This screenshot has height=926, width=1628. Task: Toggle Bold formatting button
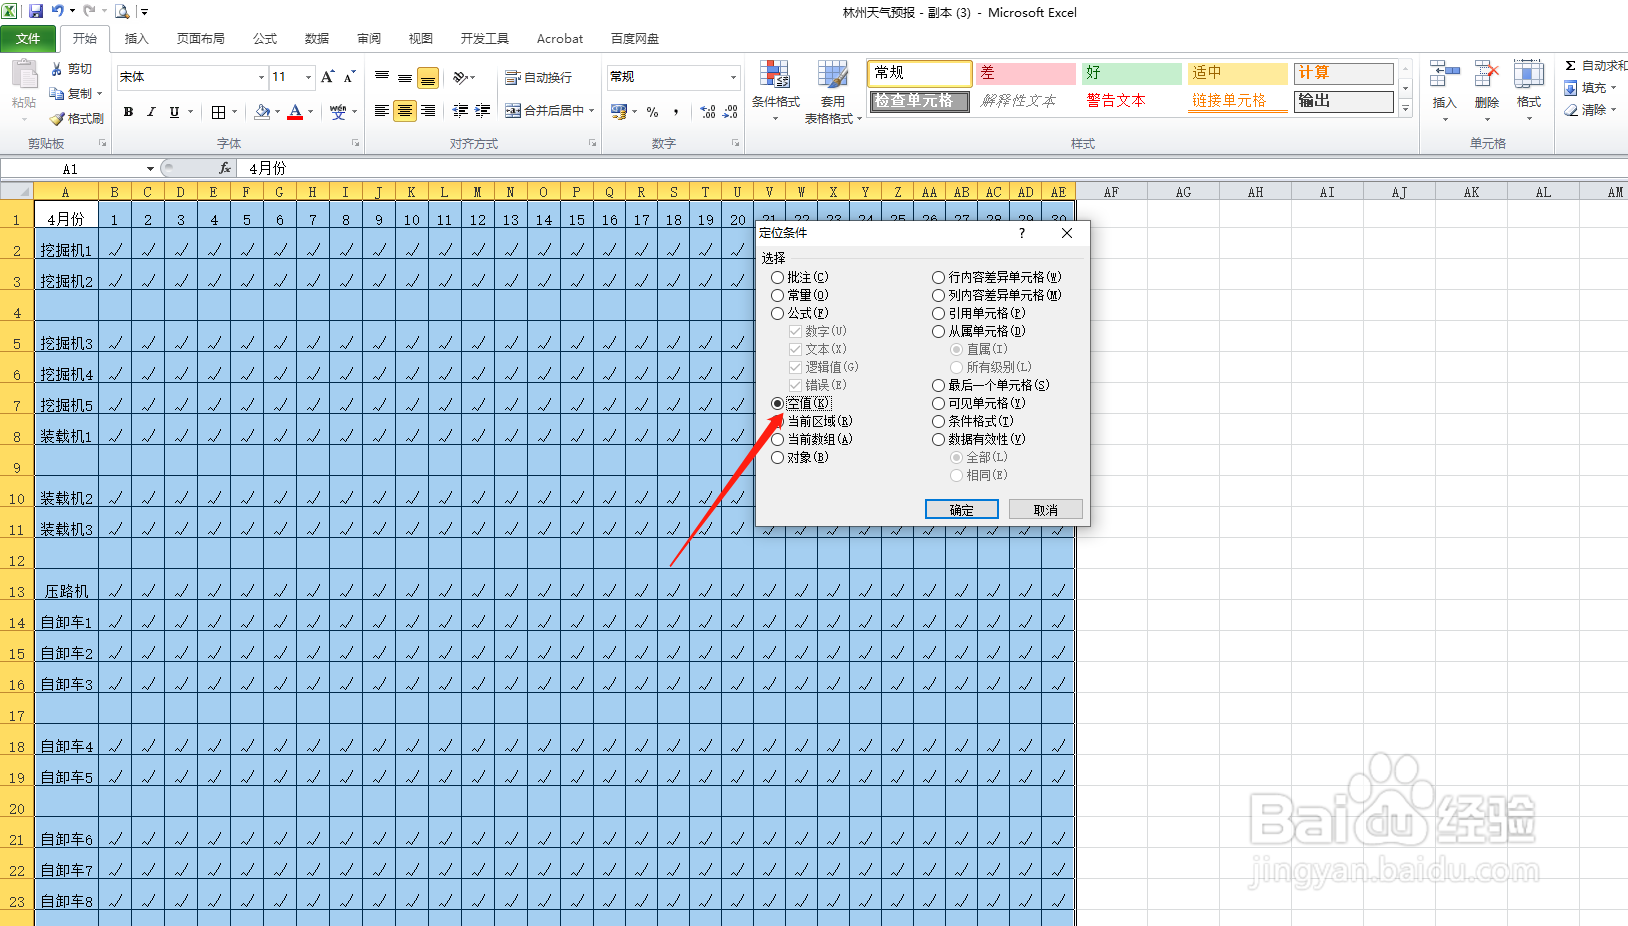[128, 112]
